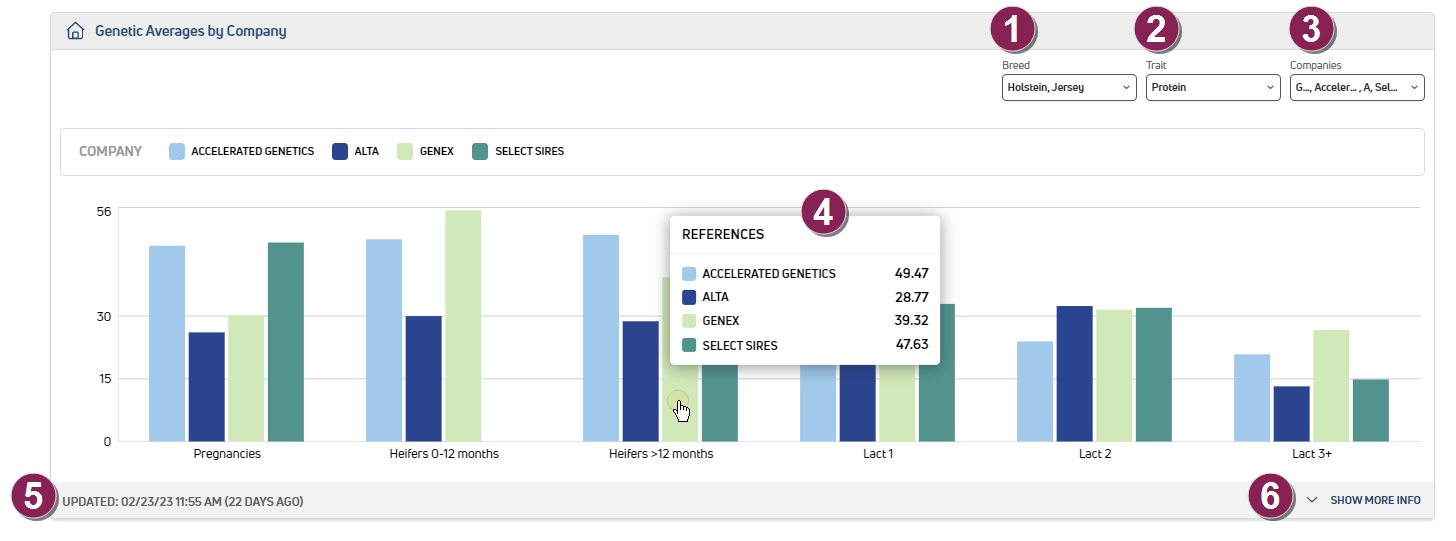1456x541 pixels.
Task: Select the Alta bar in the Lact 2 group
Action: click(x=1074, y=373)
